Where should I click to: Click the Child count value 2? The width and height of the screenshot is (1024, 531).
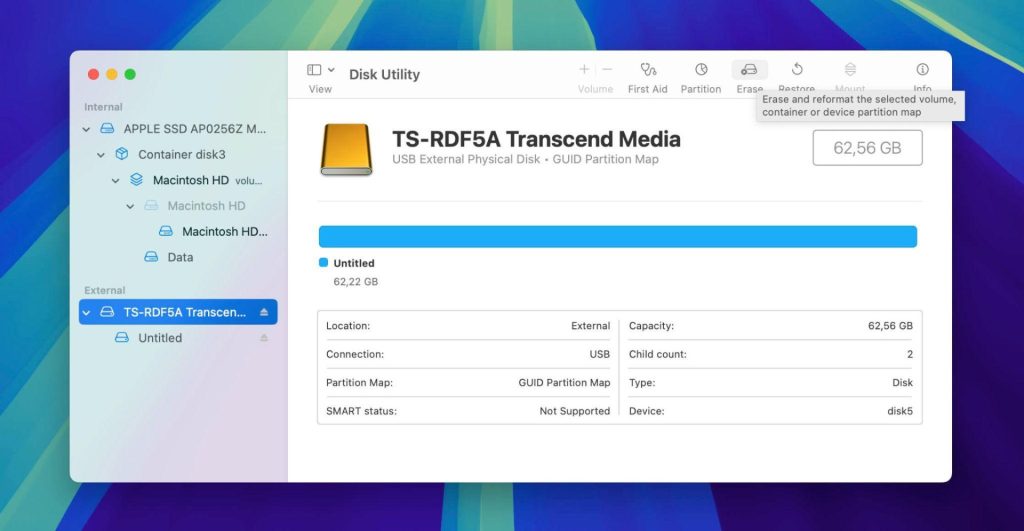[910, 354]
